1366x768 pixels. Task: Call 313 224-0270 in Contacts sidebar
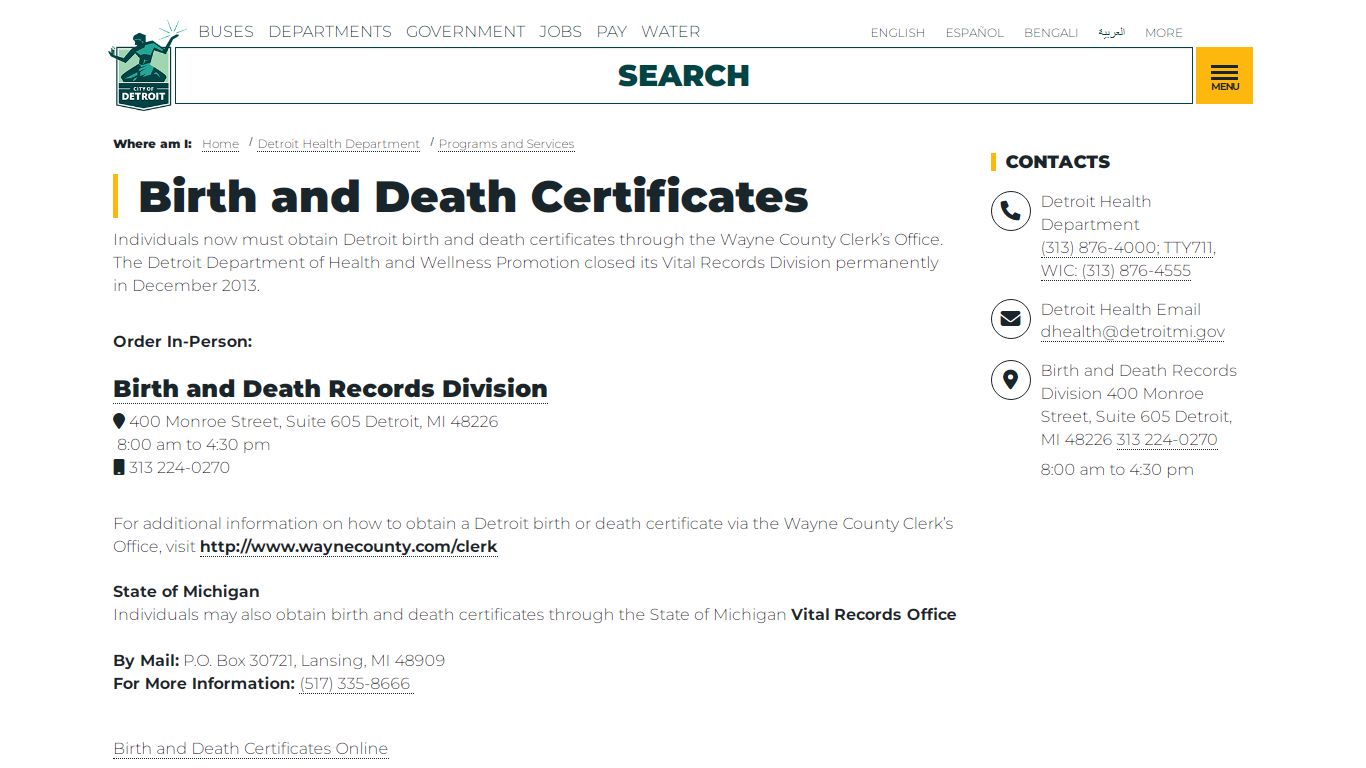coord(1166,439)
